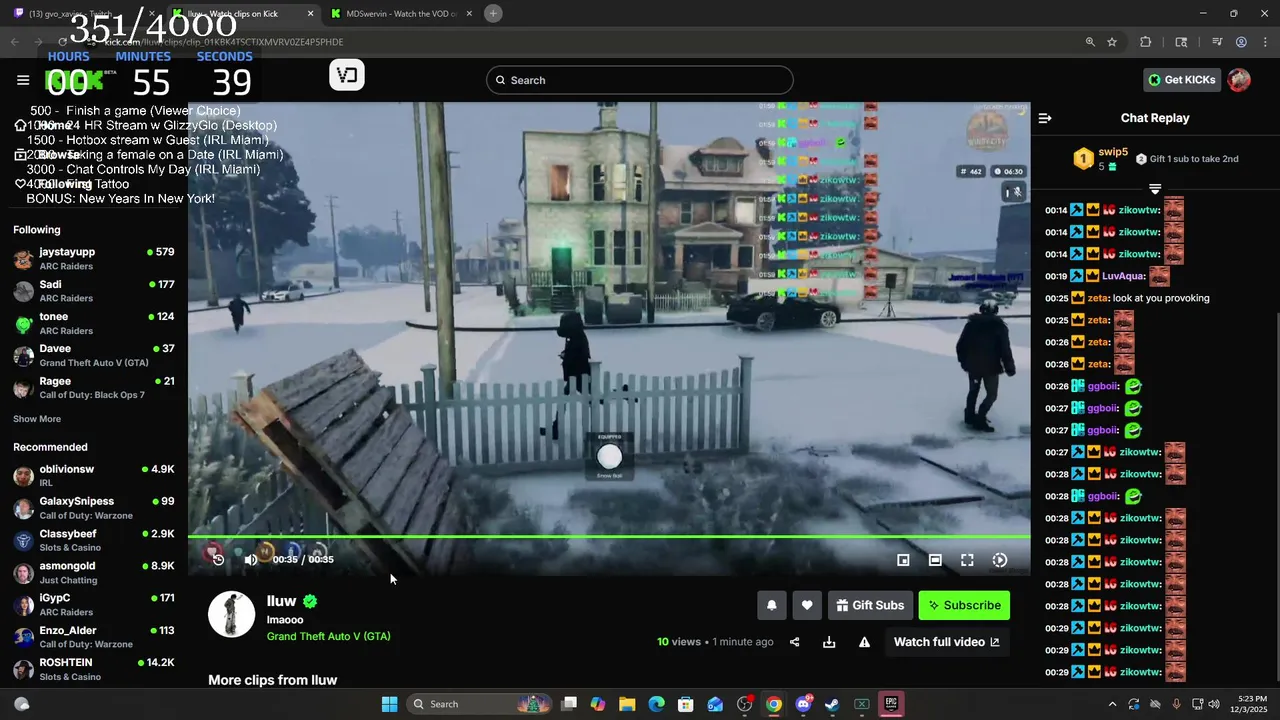
Task: Click the Get KICKs button
Action: click(x=1181, y=80)
